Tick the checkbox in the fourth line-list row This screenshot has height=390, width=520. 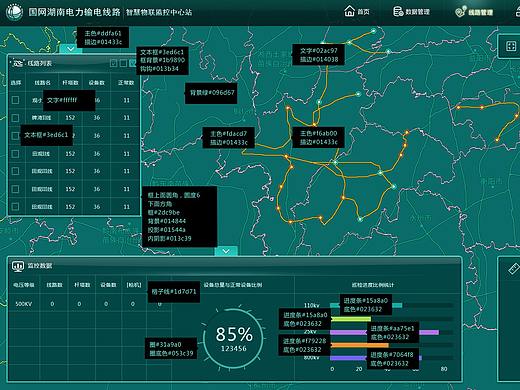(x=15, y=153)
